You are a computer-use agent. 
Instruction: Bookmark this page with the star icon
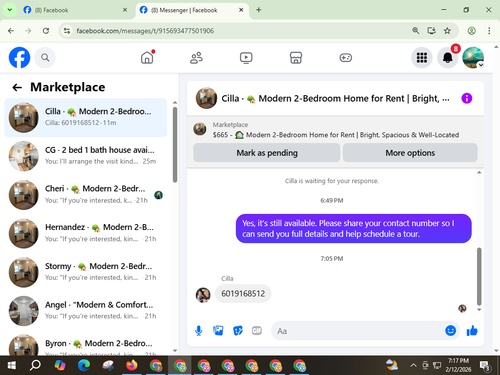447,31
